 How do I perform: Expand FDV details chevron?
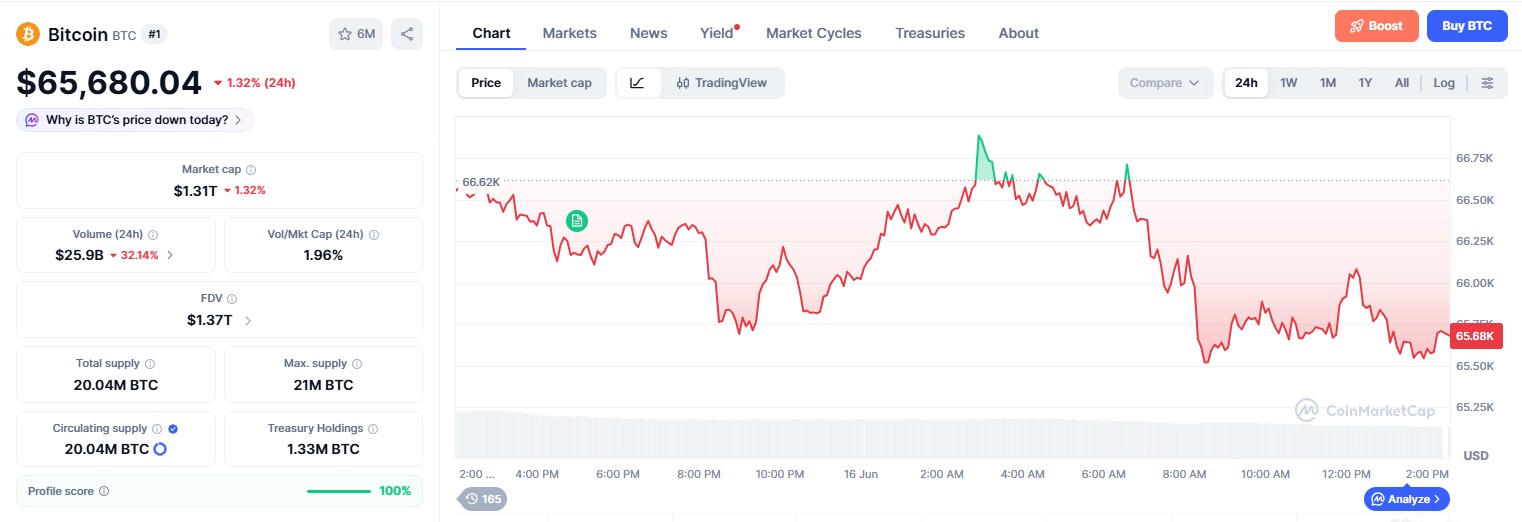point(248,320)
